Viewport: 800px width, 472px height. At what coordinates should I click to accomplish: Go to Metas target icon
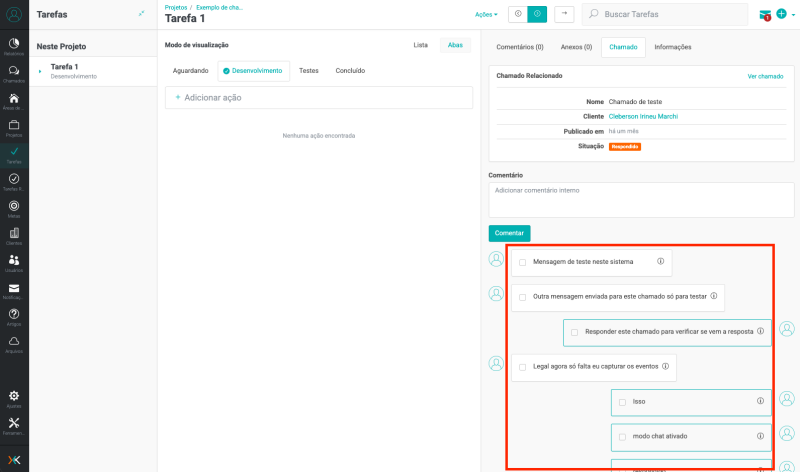click(x=14, y=208)
